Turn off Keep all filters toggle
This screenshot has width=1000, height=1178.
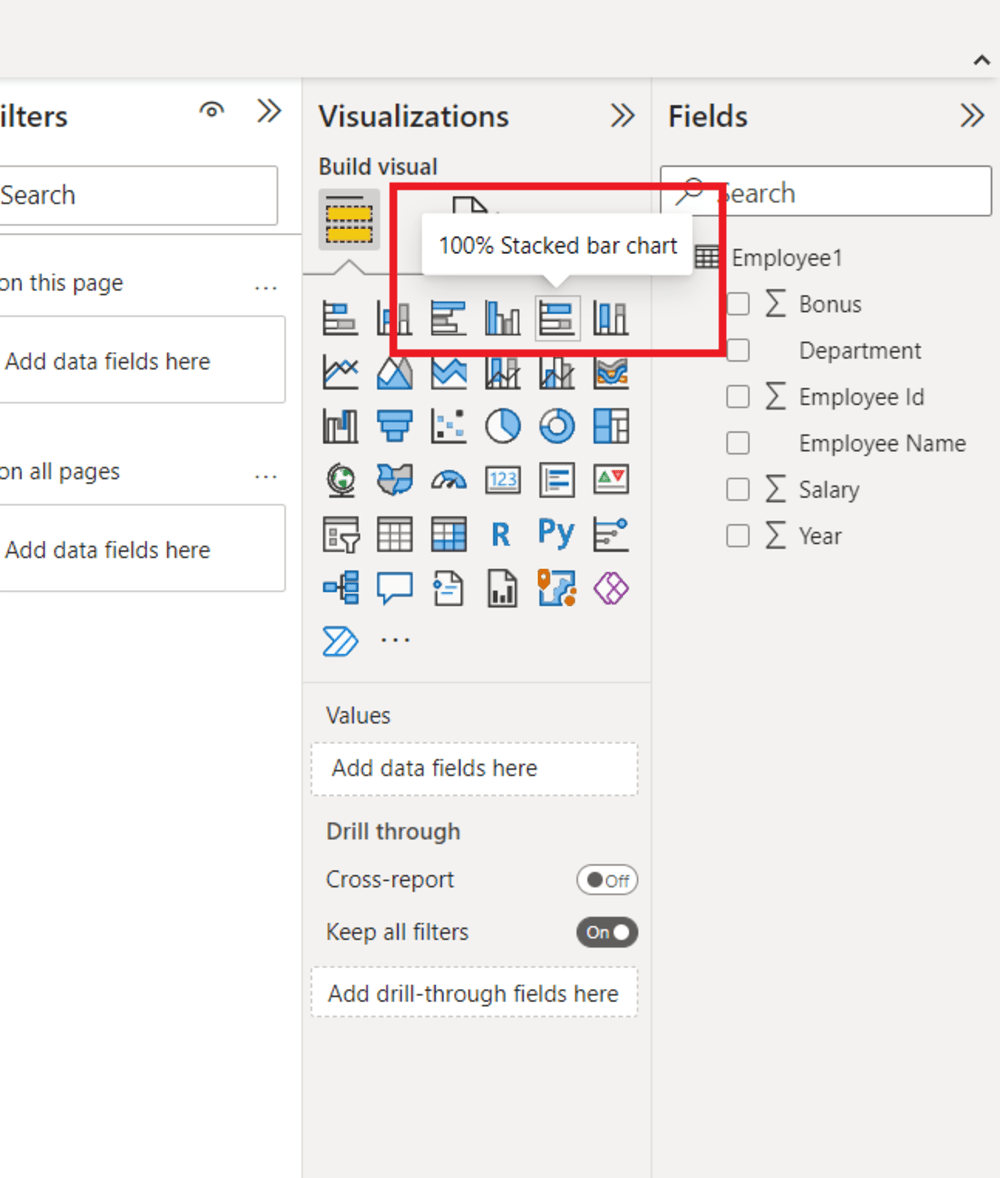point(607,932)
